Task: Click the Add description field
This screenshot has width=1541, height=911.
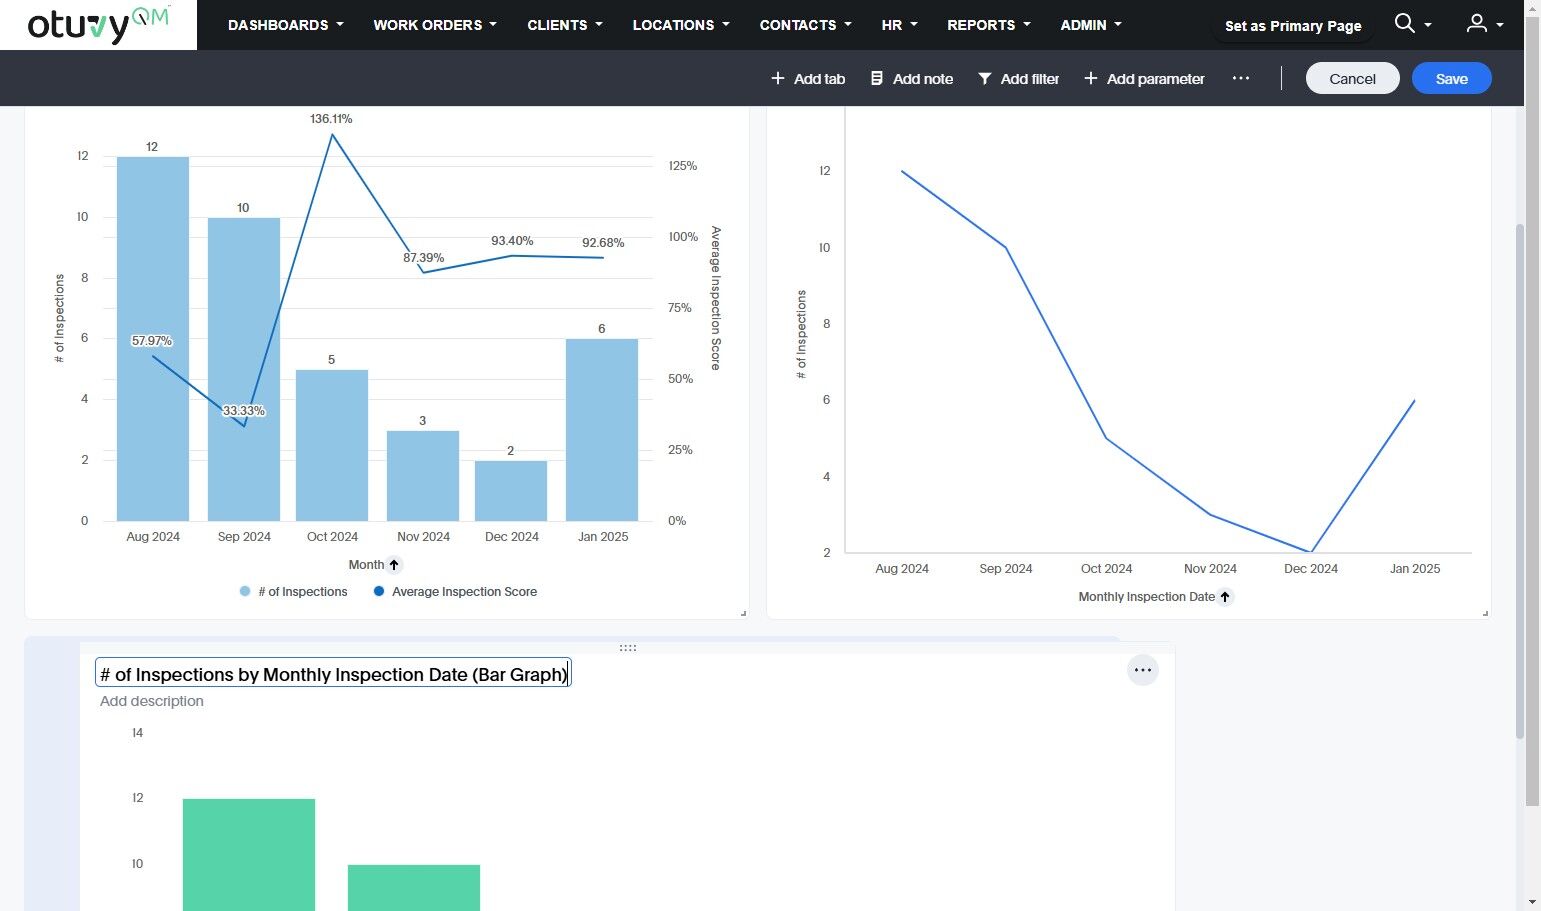Action: pos(152,701)
